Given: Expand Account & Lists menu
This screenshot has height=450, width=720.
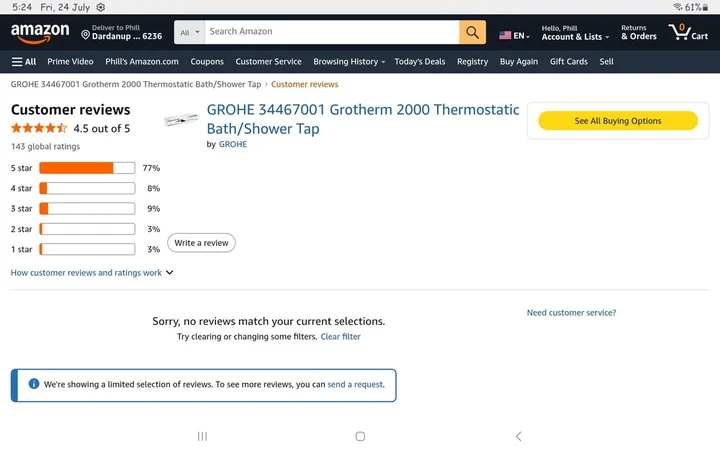Looking at the screenshot, I should pos(575,33).
